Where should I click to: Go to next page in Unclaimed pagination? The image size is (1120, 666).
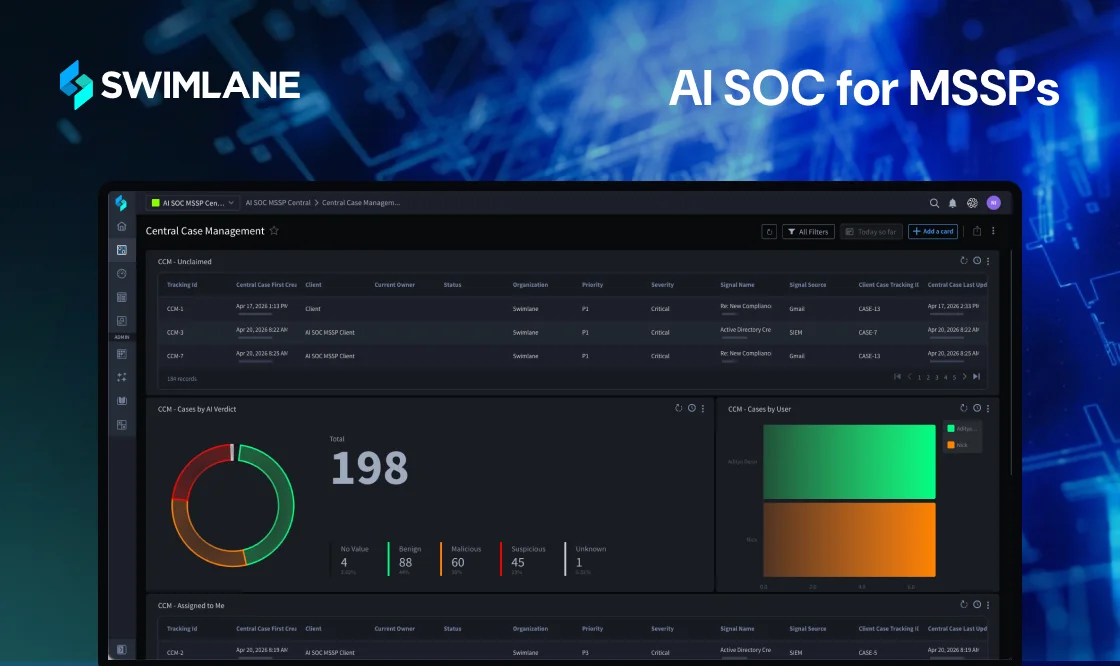(964, 377)
